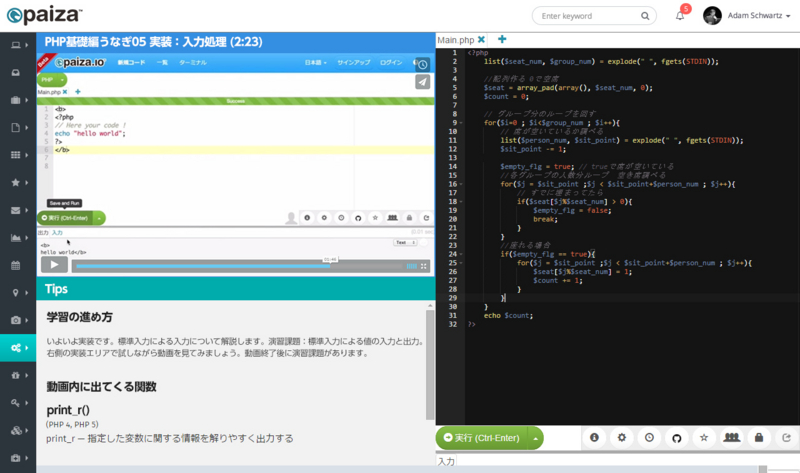
Task: Click the print_r() heading in Tips
Action: coord(68,410)
